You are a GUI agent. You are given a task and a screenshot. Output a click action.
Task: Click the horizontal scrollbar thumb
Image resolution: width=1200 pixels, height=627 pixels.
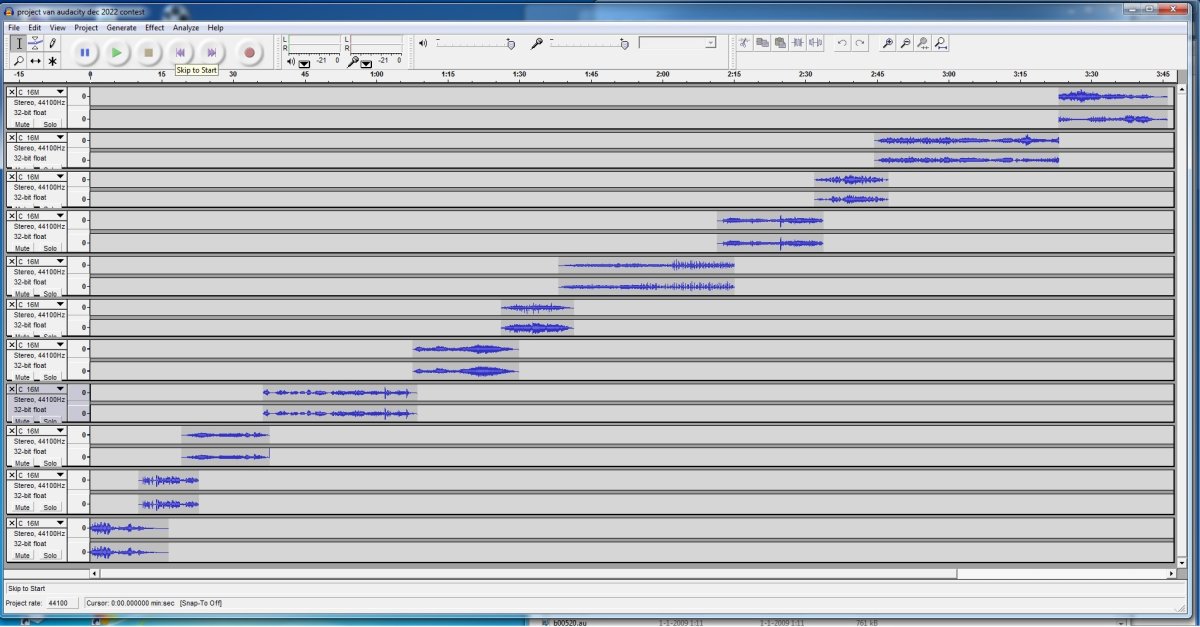click(528, 574)
